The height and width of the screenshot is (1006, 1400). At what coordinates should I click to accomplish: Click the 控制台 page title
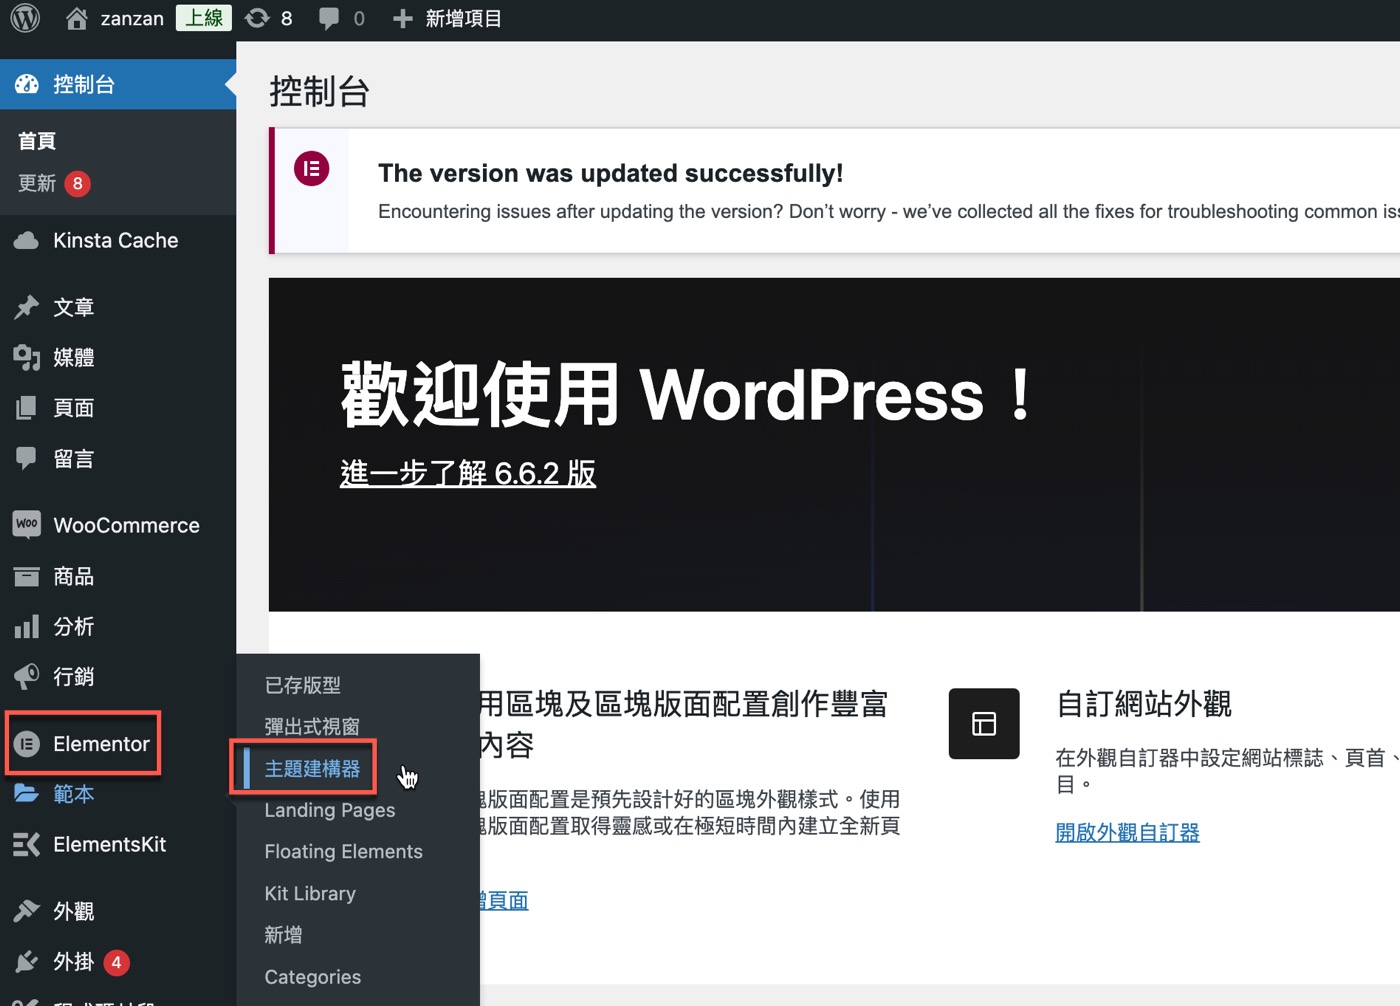(320, 91)
